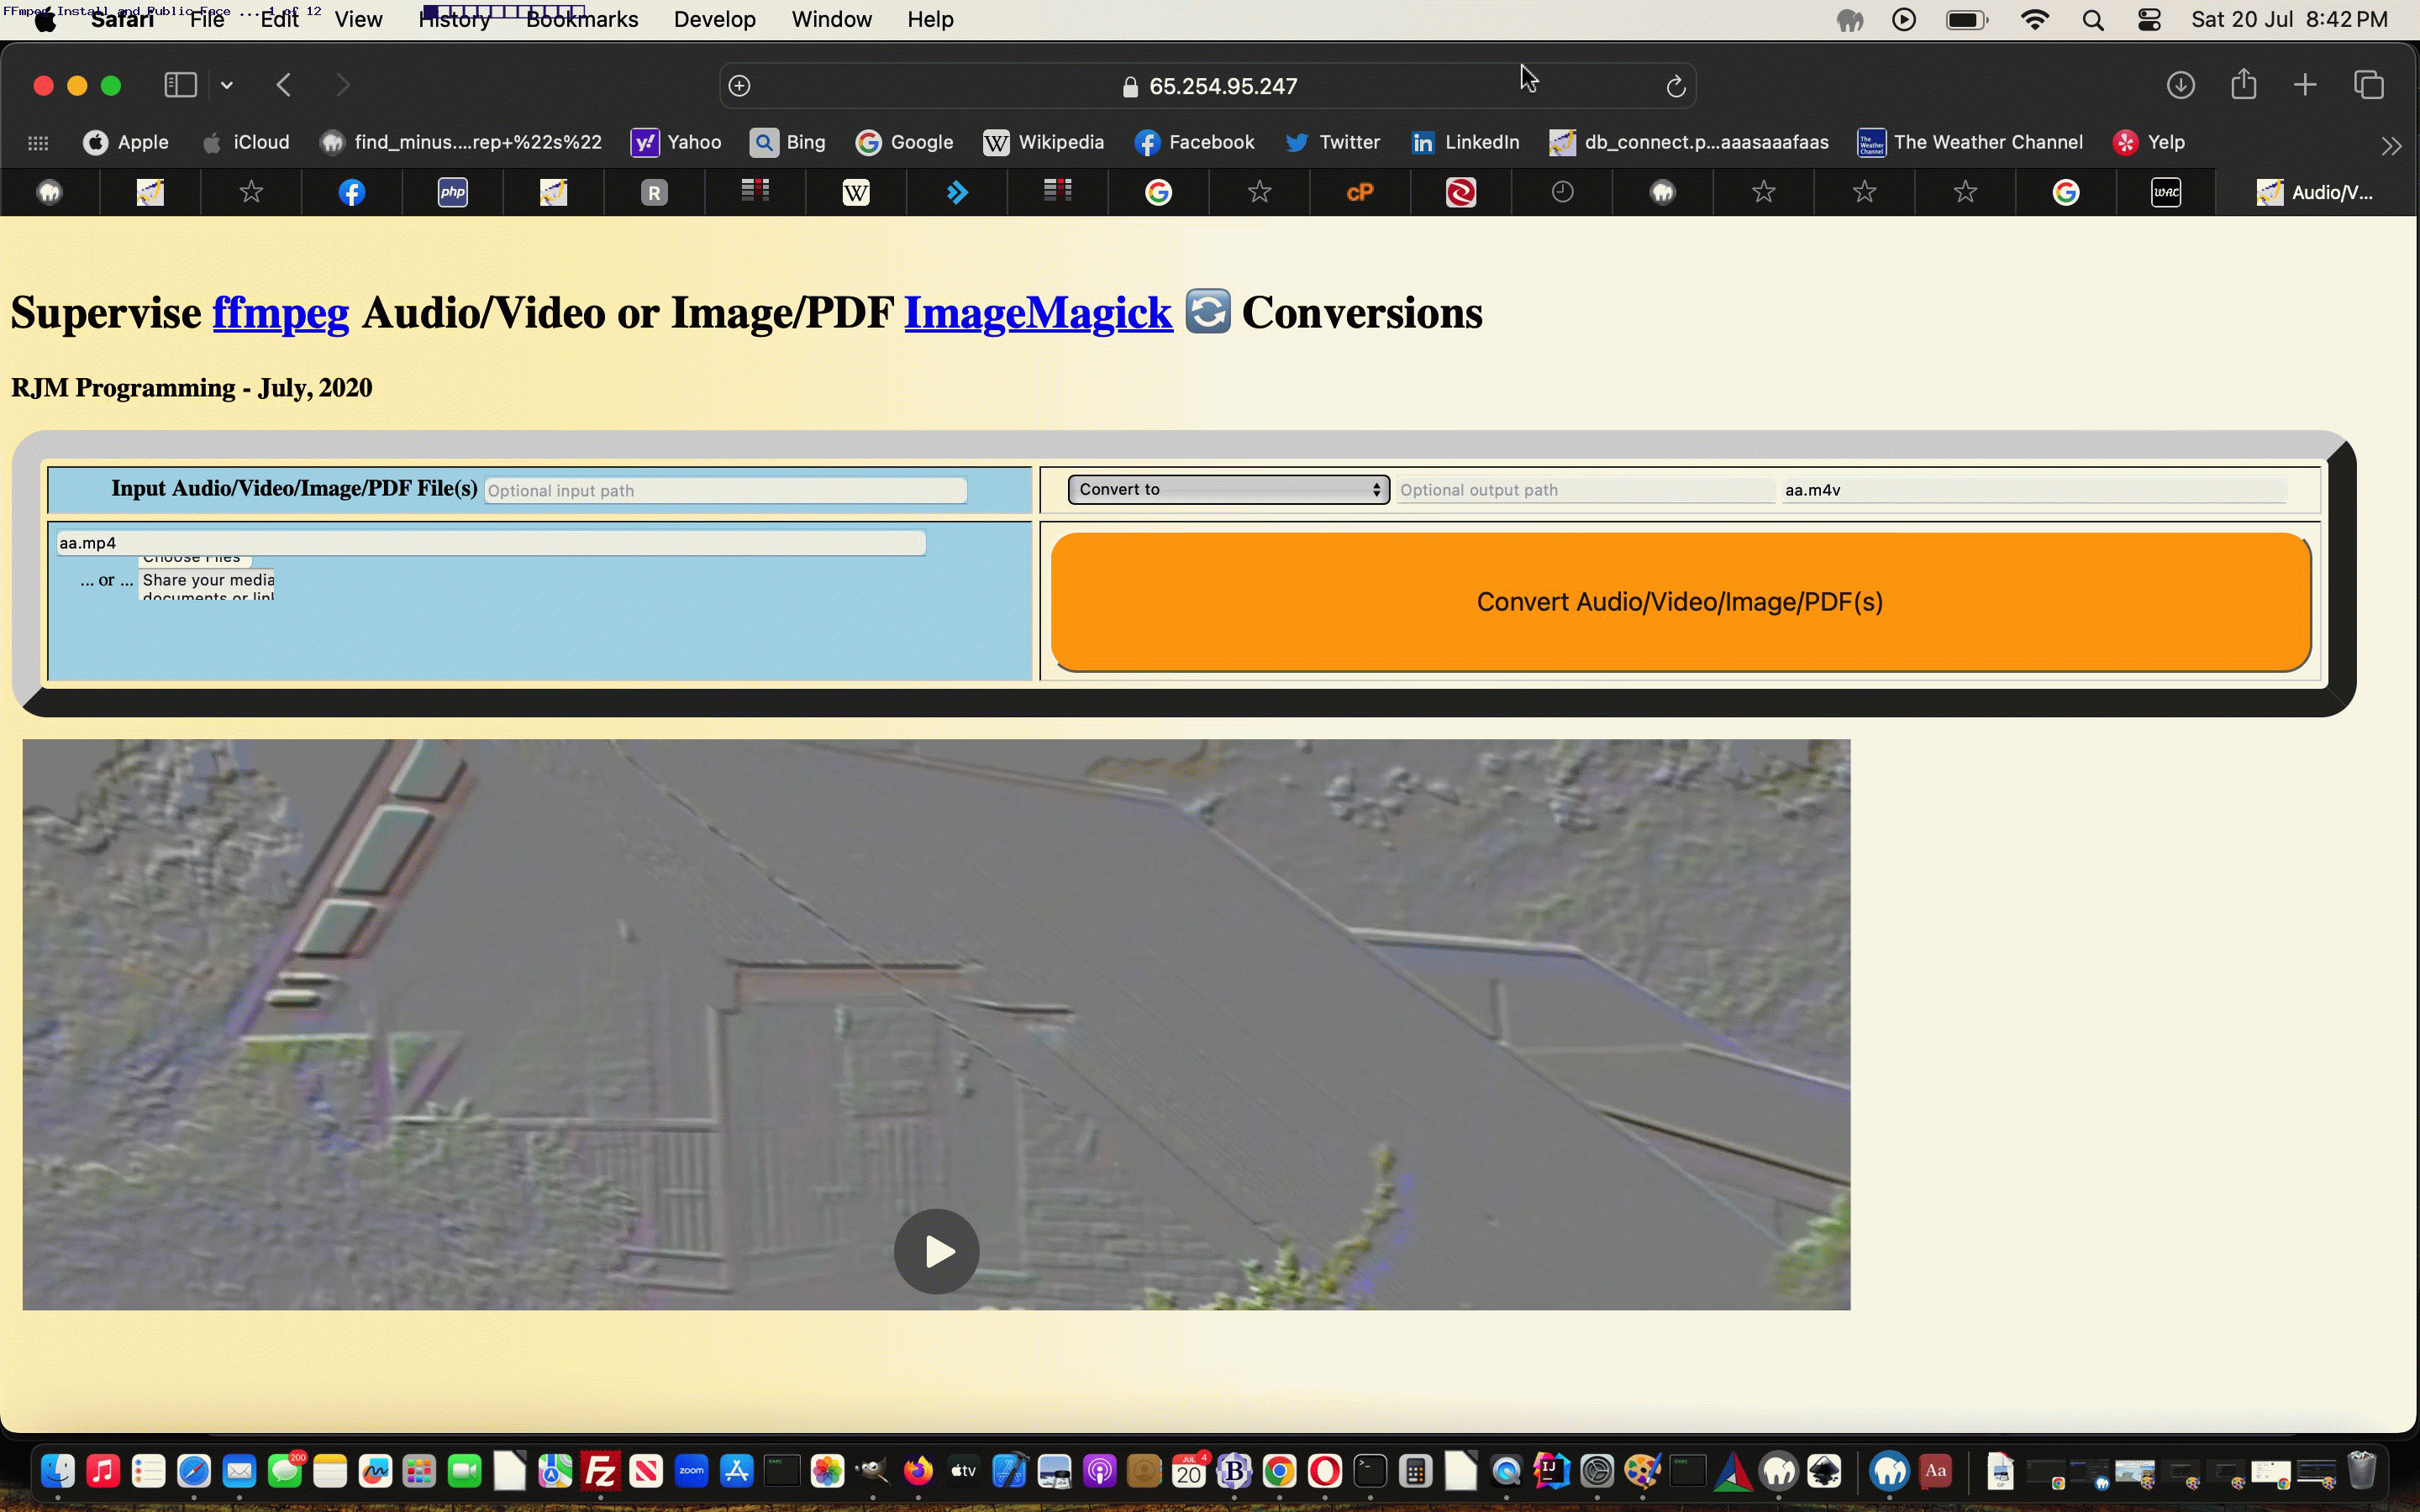This screenshot has height=1512, width=2420.
Task: Follow the ffmpeg link in heading
Action: pos(281,312)
